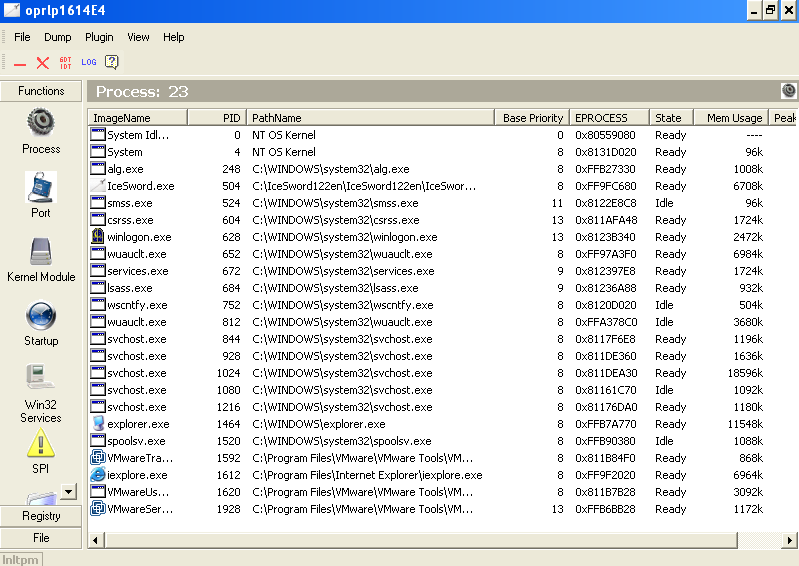This screenshot has height=566, width=799.
Task: Click the IceSword.exe process icon
Action: tap(97, 186)
